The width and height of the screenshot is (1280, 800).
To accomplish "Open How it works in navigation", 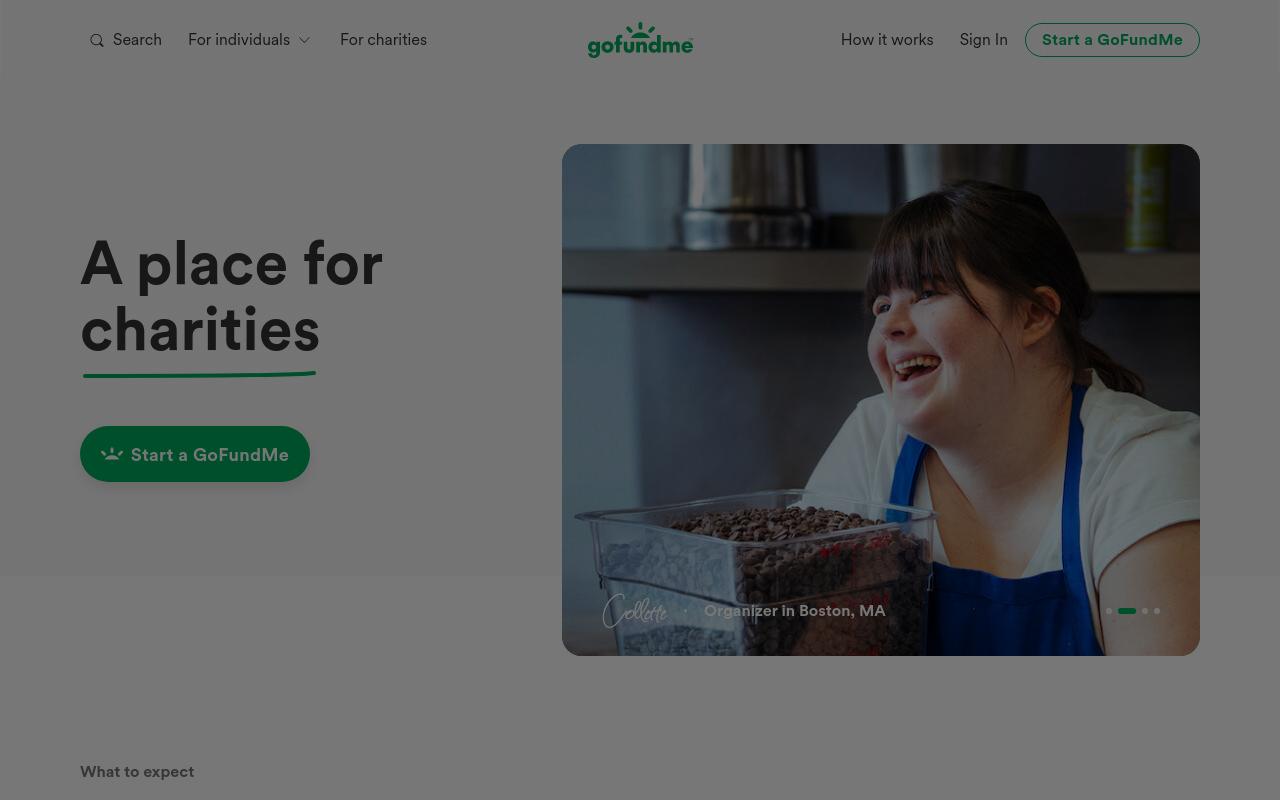I will click(887, 40).
